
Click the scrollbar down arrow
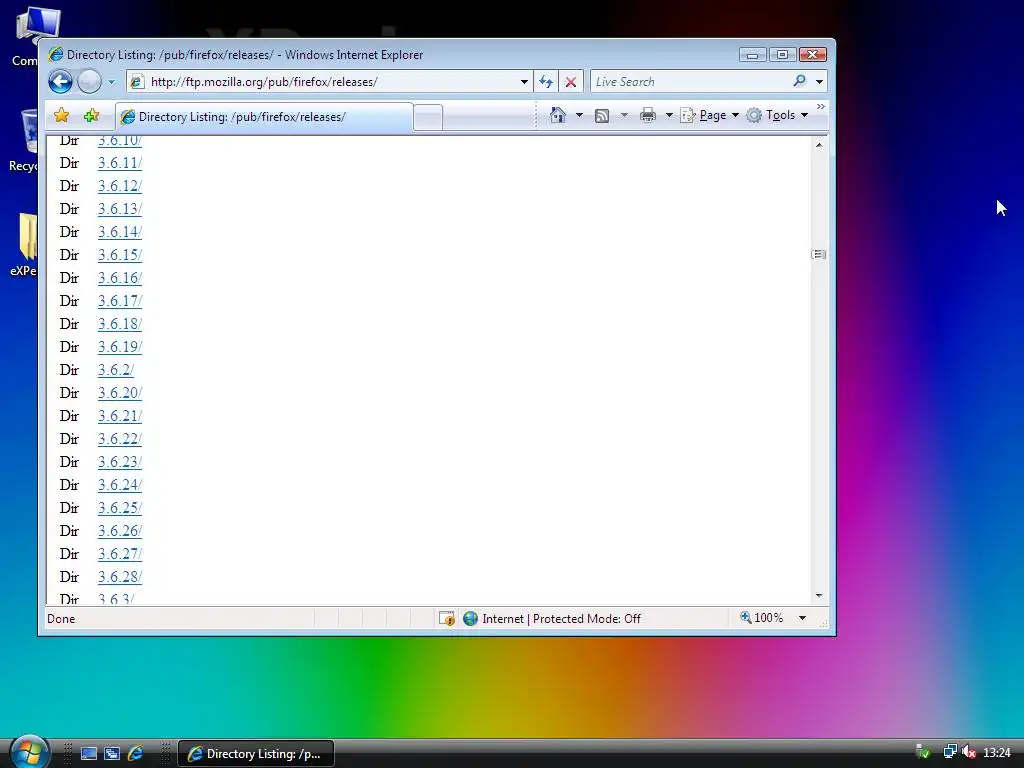[819, 596]
